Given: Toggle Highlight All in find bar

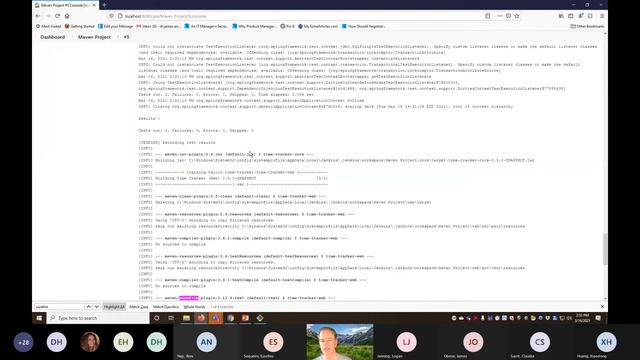Looking at the screenshot, I should click(114, 307).
